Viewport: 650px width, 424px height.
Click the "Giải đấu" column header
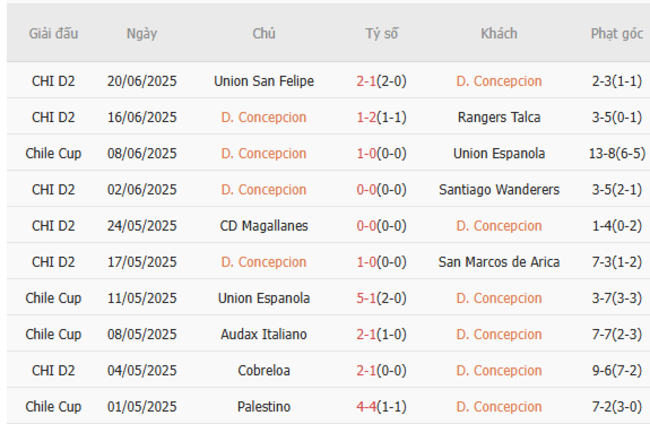click(x=54, y=33)
